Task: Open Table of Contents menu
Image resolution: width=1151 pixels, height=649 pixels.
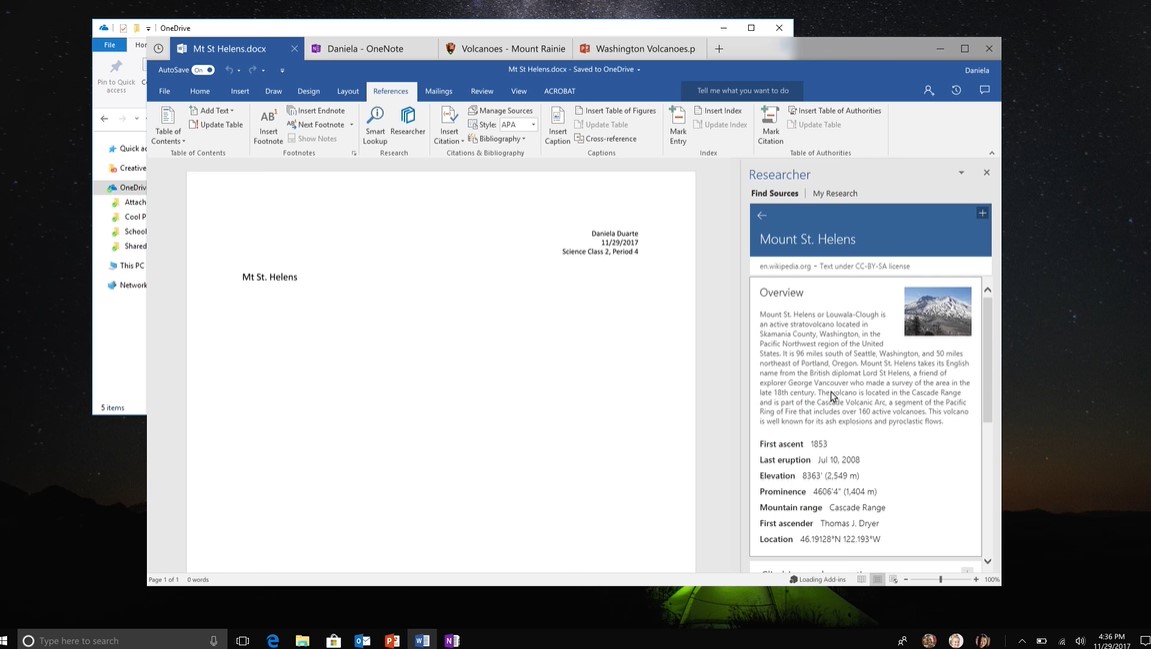Action: (167, 125)
